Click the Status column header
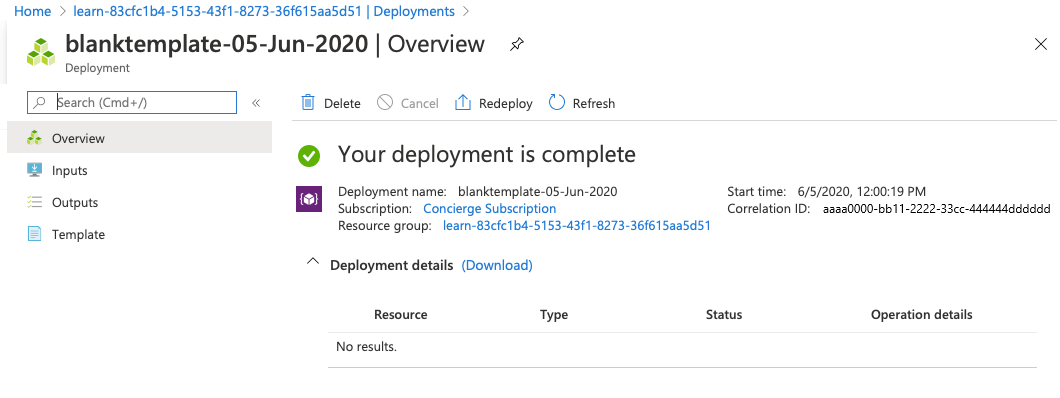 [x=724, y=315]
